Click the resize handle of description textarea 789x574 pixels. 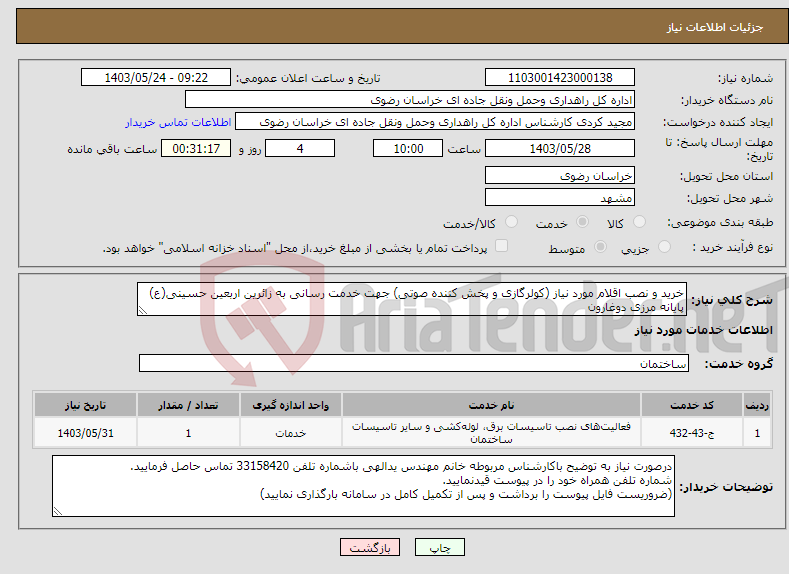click(142, 310)
